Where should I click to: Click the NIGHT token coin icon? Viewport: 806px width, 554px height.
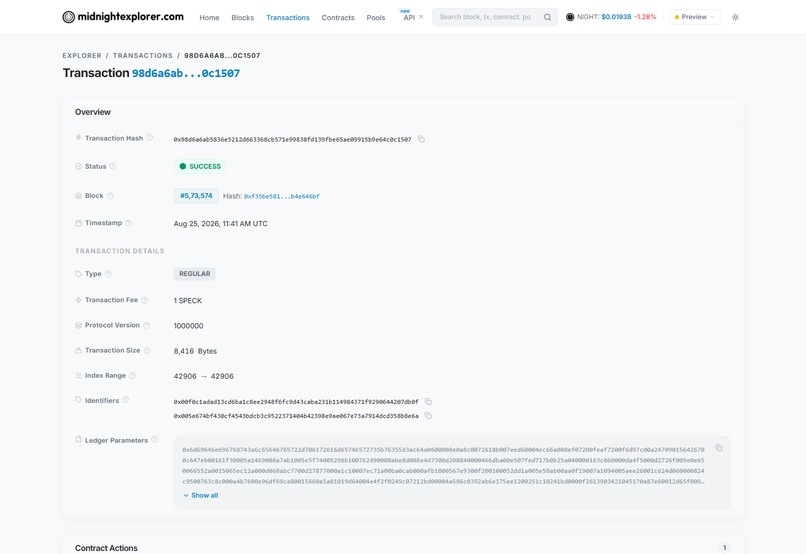click(570, 17)
